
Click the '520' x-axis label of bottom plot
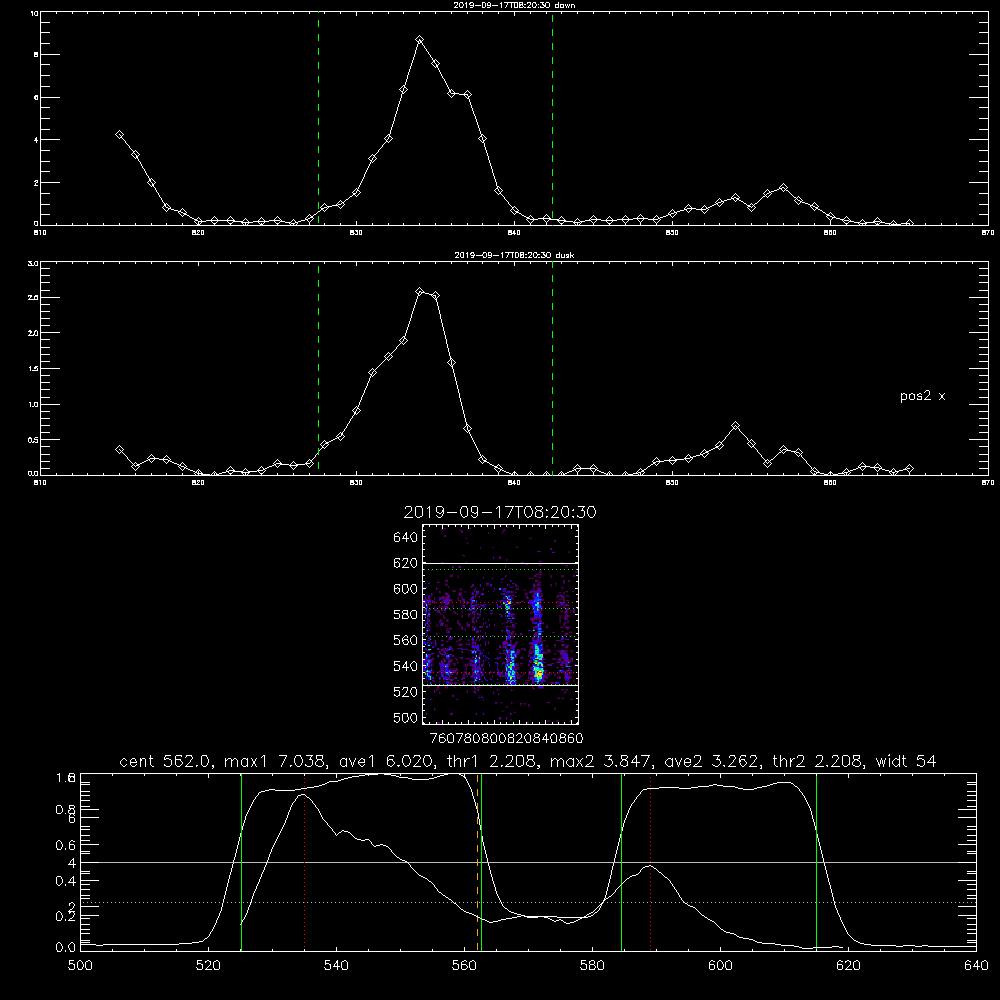tap(208, 966)
